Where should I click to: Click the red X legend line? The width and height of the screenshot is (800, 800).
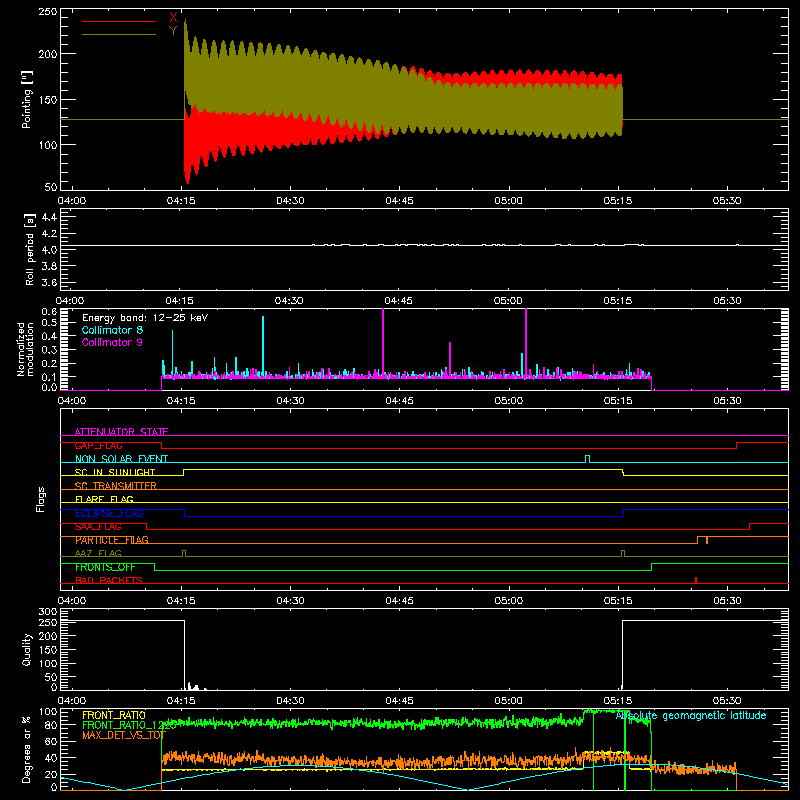[x=119, y=21]
